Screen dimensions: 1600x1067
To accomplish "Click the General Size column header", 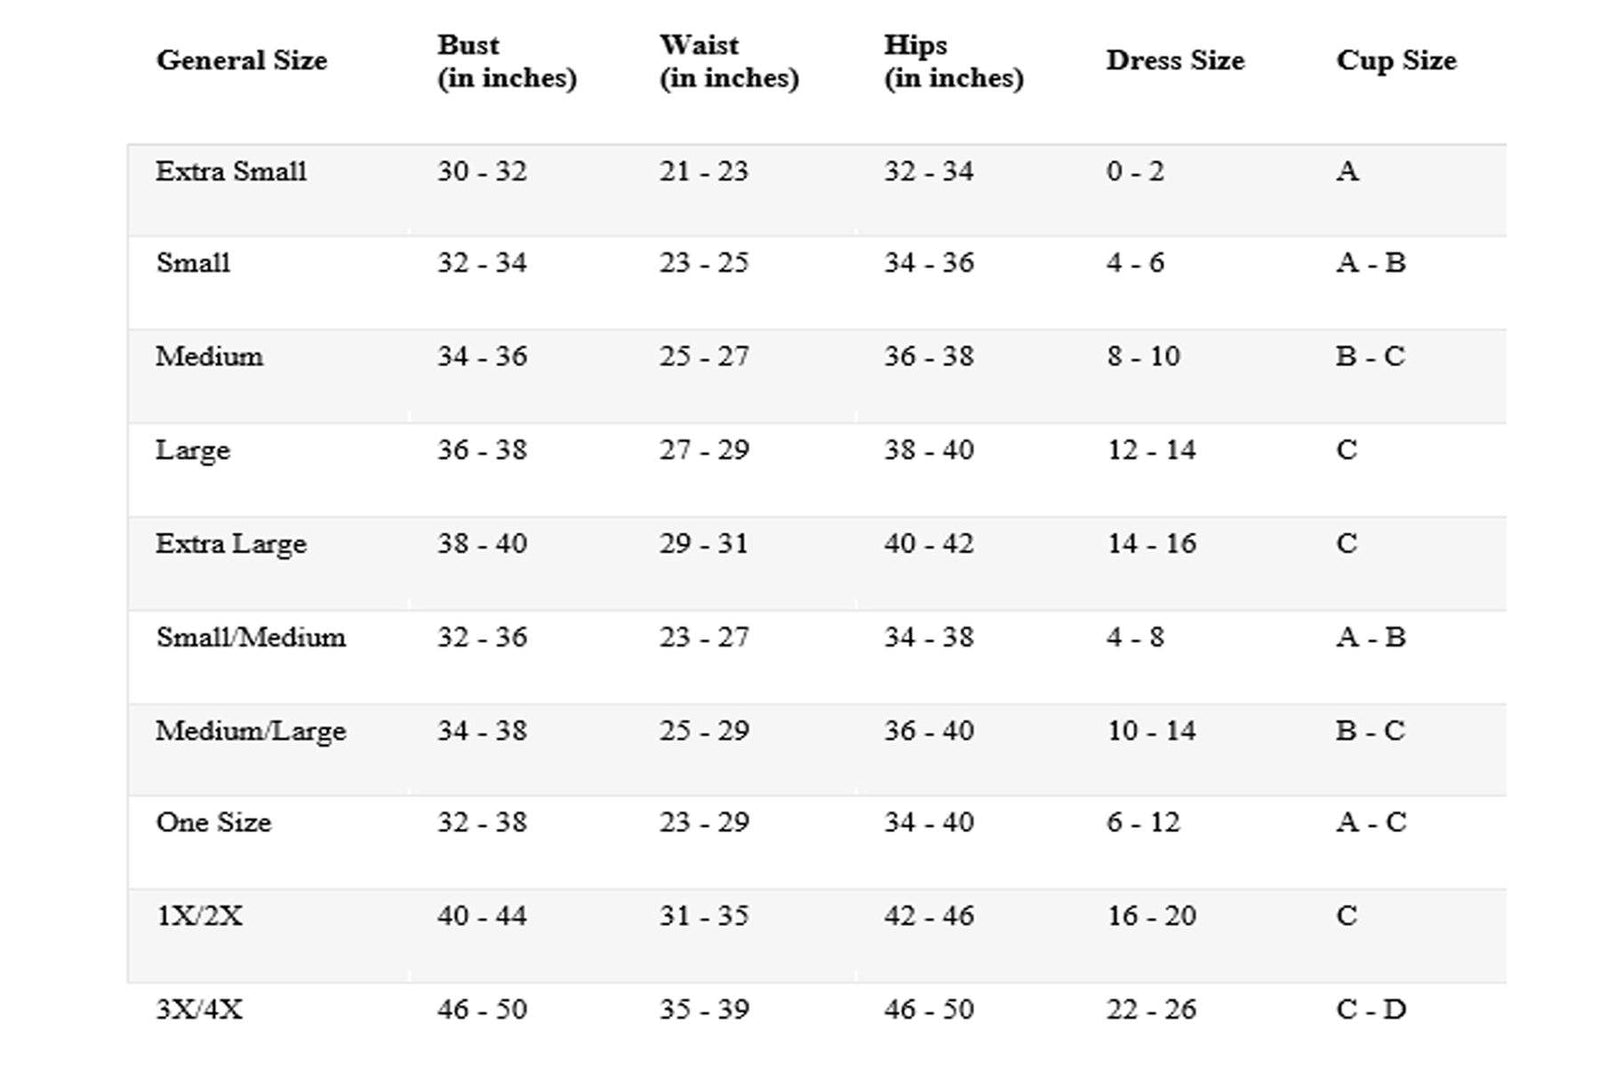I will point(242,61).
